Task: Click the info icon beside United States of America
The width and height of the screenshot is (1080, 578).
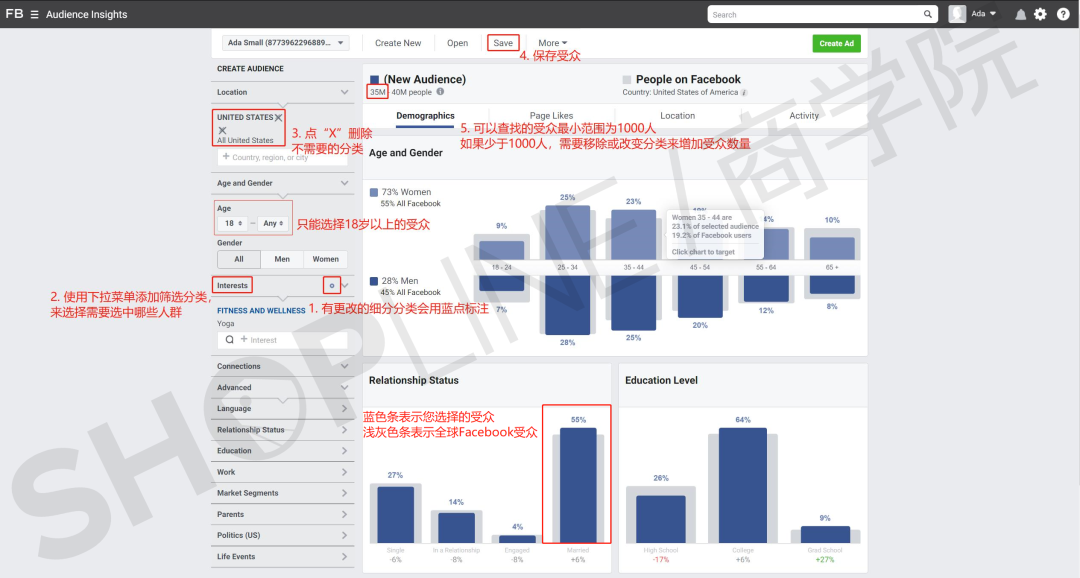Action: (744, 92)
